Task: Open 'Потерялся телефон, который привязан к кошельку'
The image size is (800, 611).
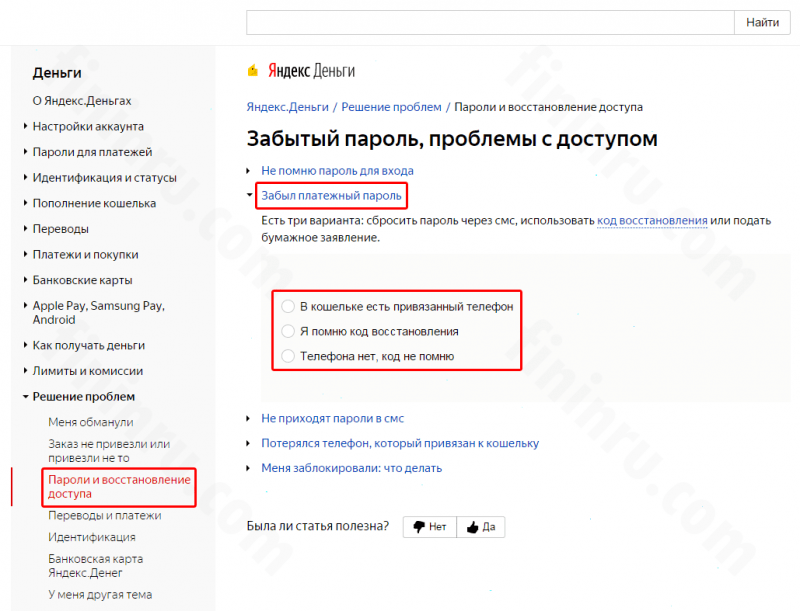Action: 400,443
